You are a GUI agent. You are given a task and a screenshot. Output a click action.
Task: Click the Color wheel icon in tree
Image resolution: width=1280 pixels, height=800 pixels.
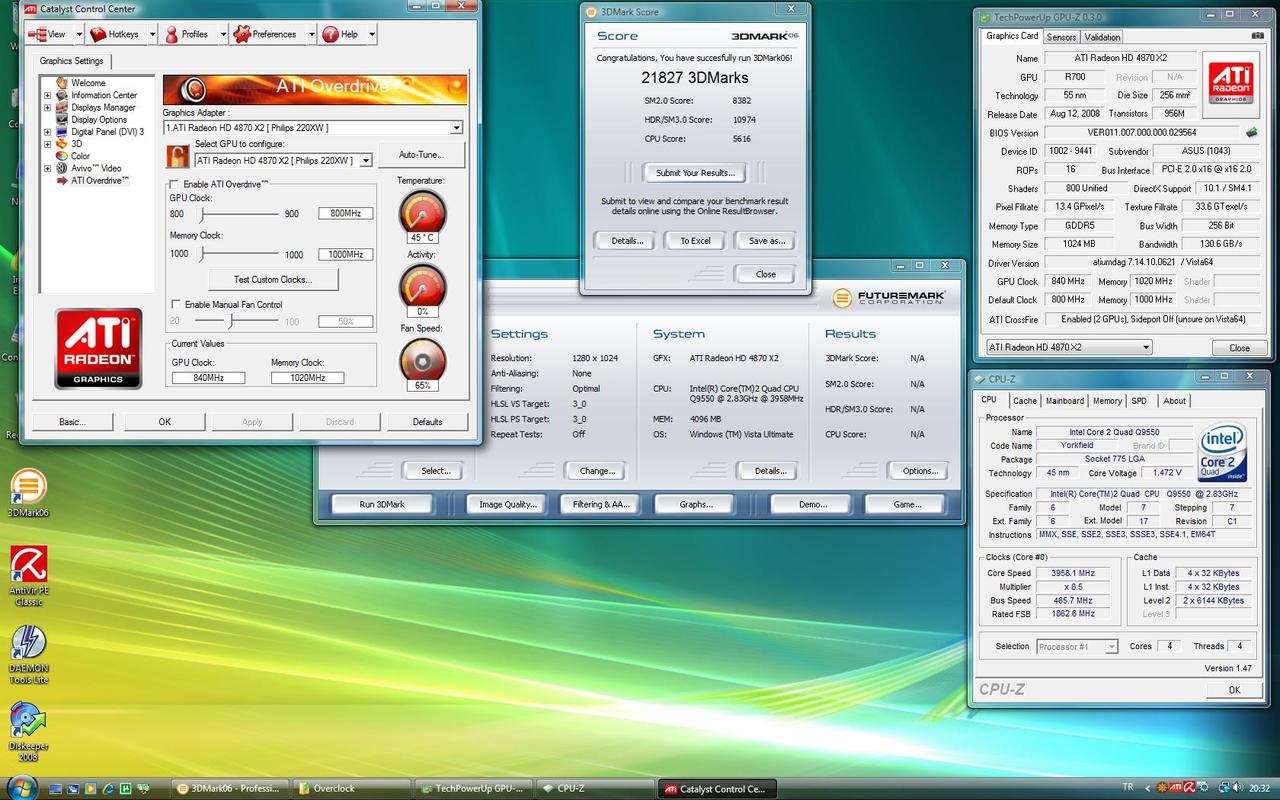point(62,156)
